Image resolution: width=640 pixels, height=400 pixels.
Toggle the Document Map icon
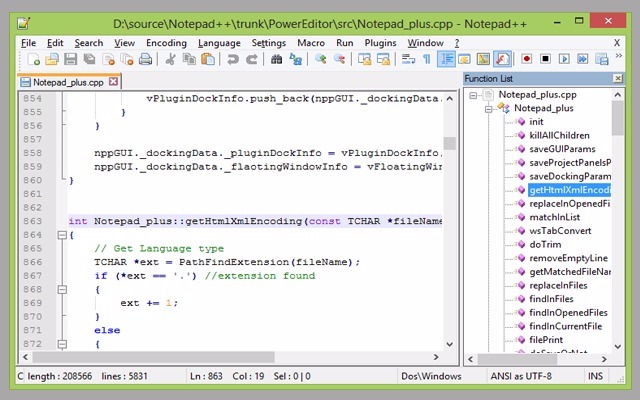(x=483, y=59)
